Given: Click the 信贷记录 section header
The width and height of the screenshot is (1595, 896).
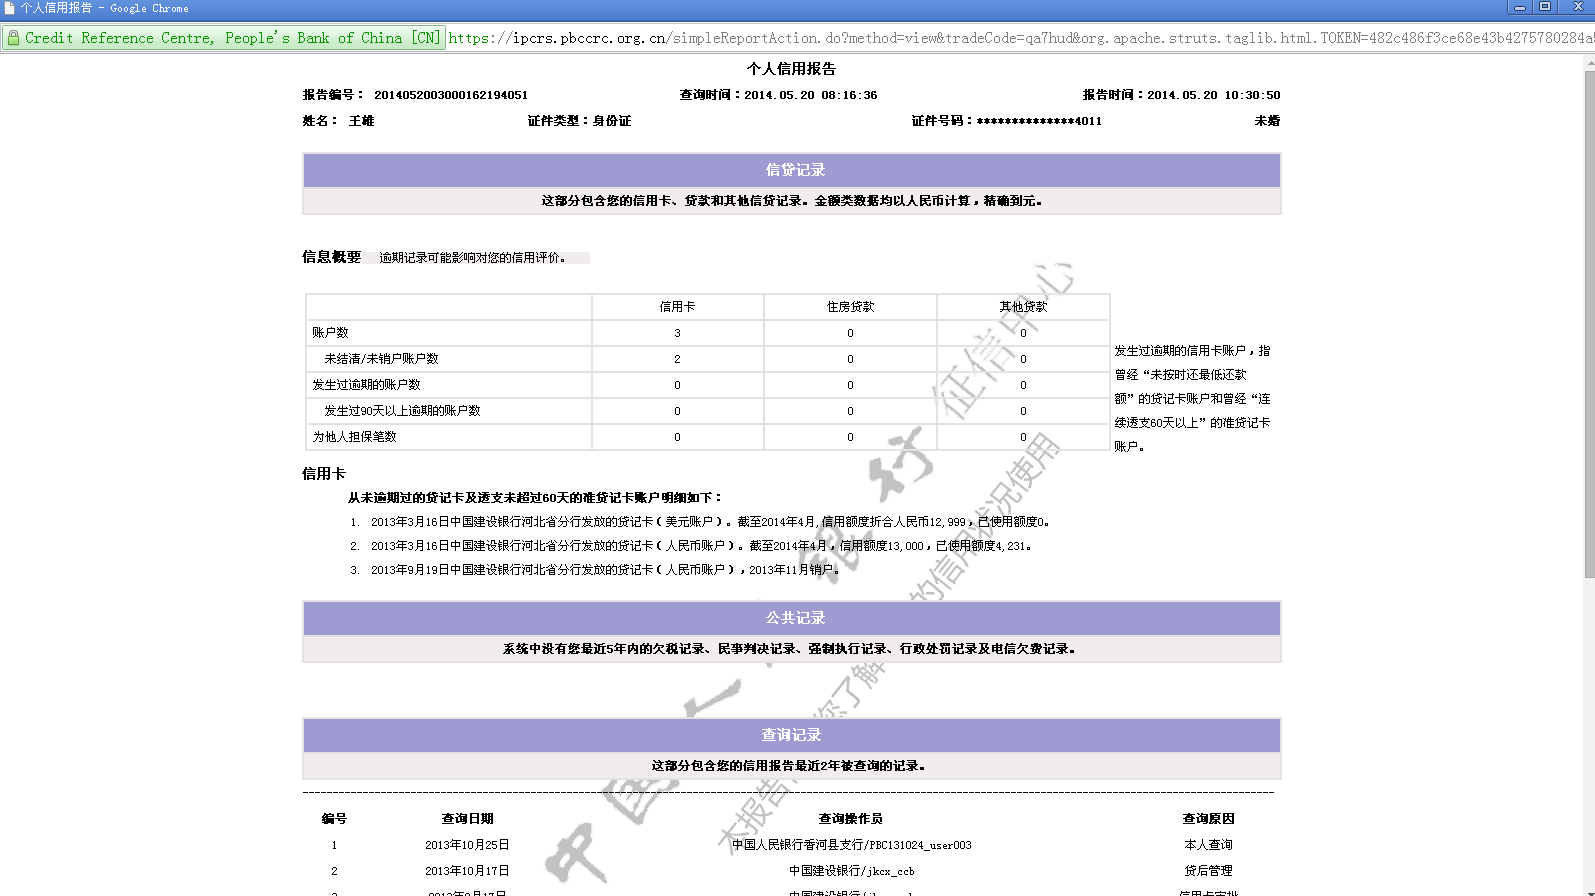Looking at the screenshot, I should point(792,170).
